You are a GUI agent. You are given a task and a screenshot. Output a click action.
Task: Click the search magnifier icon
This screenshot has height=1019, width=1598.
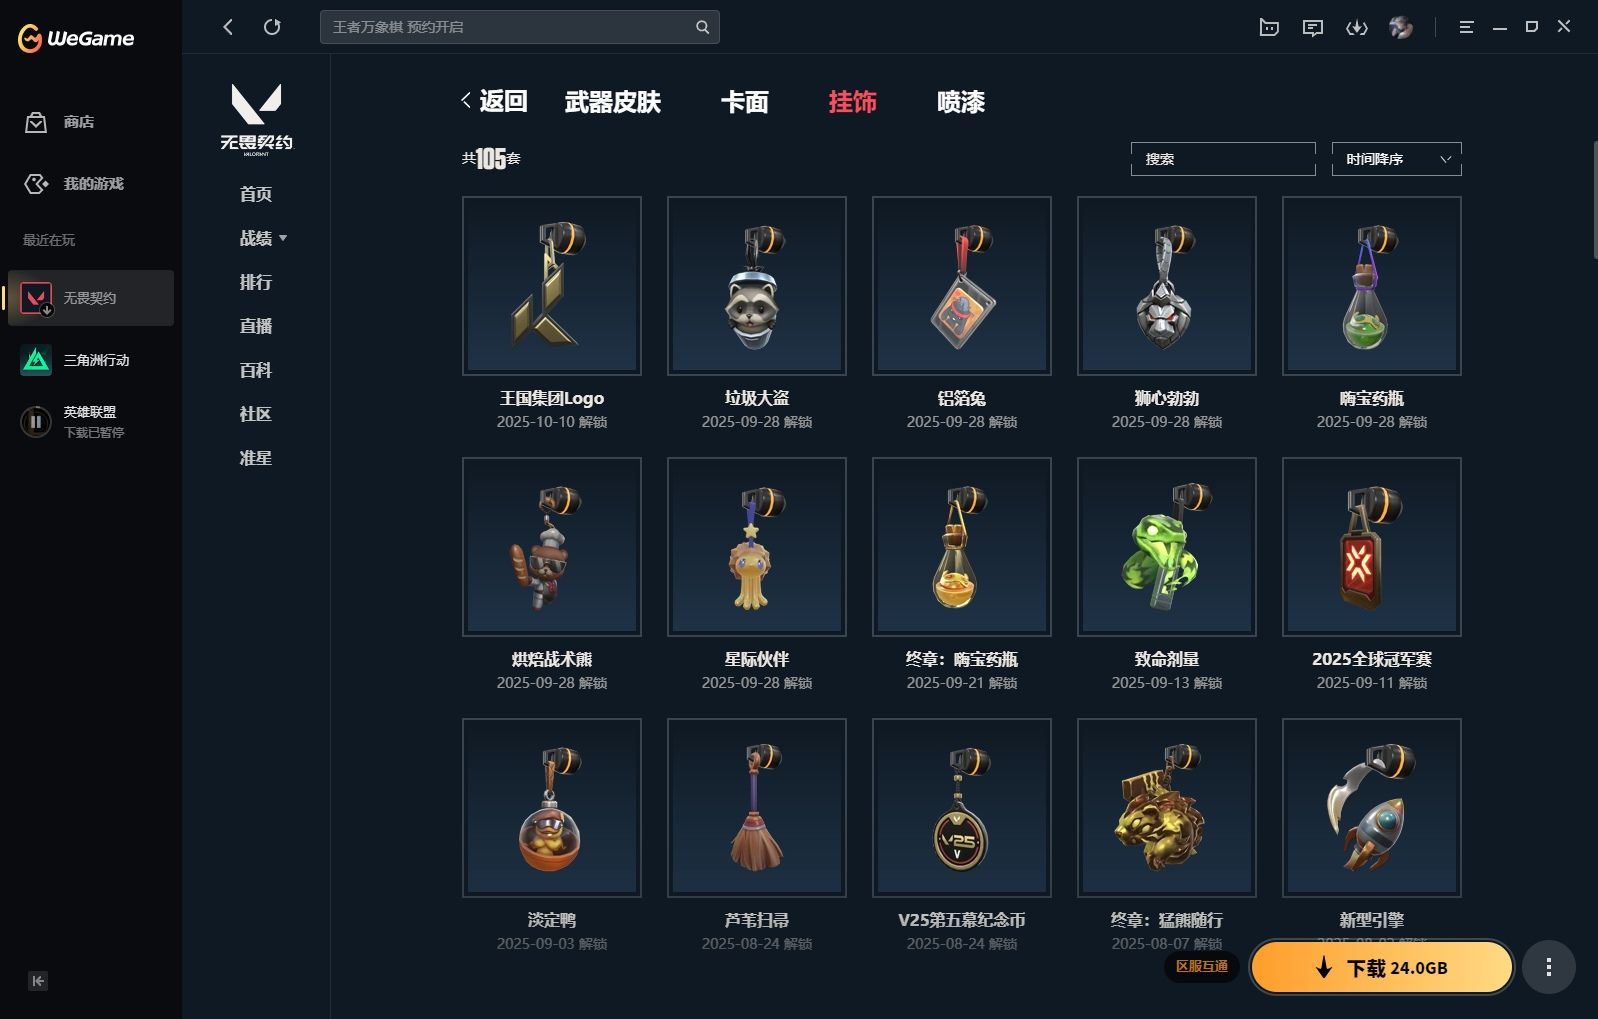pyautogui.click(x=702, y=27)
